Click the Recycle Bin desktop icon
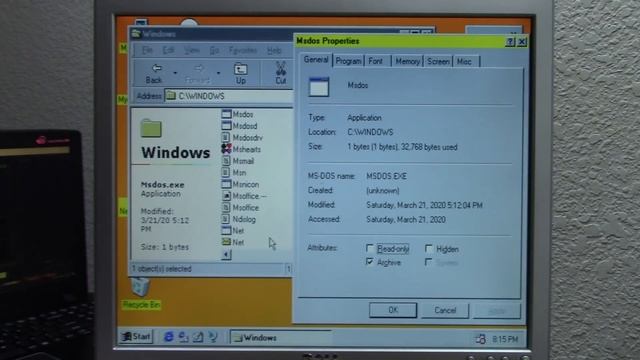The image size is (640, 360). [x=140, y=287]
